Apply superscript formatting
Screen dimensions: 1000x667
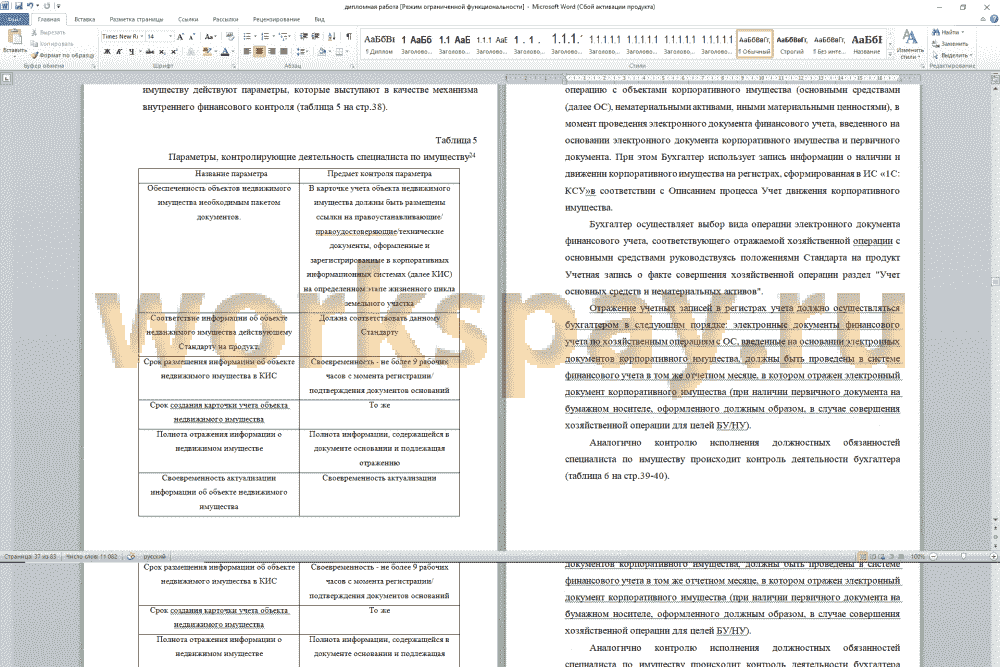coord(173,52)
